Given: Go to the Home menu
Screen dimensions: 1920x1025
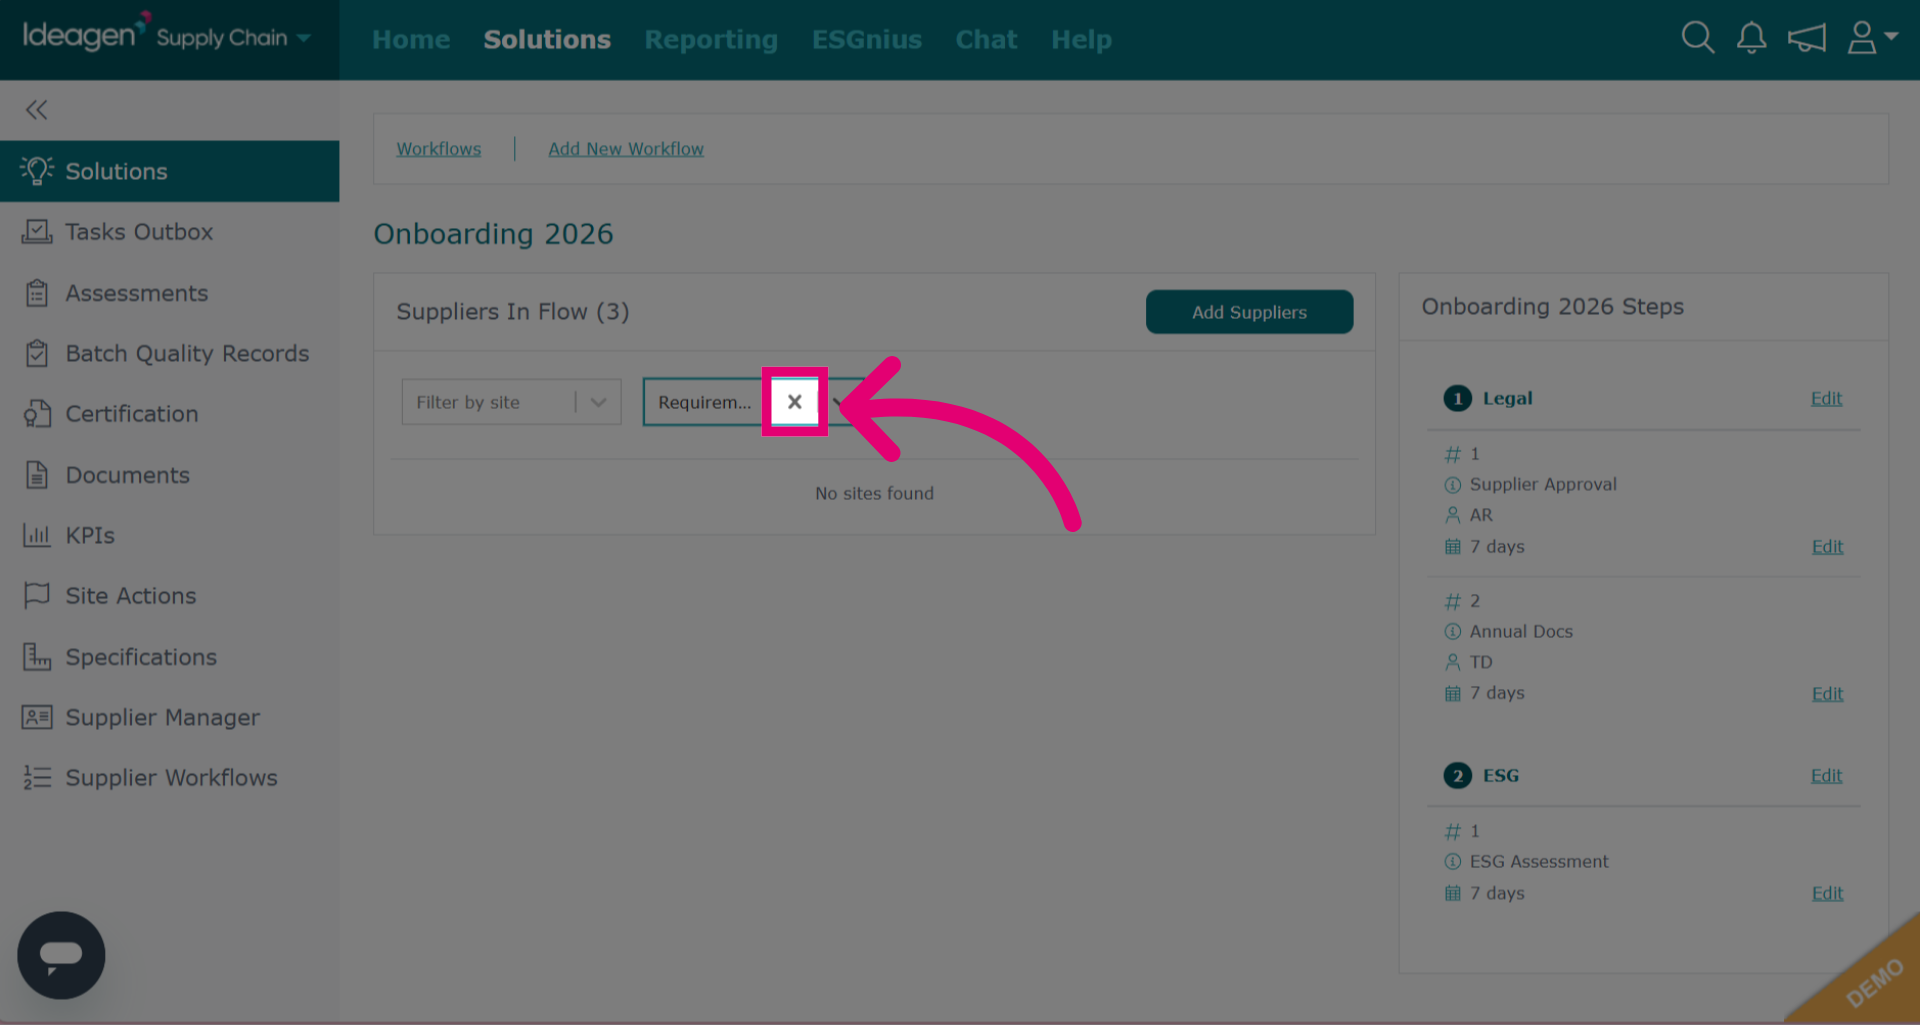Looking at the screenshot, I should (x=411, y=39).
